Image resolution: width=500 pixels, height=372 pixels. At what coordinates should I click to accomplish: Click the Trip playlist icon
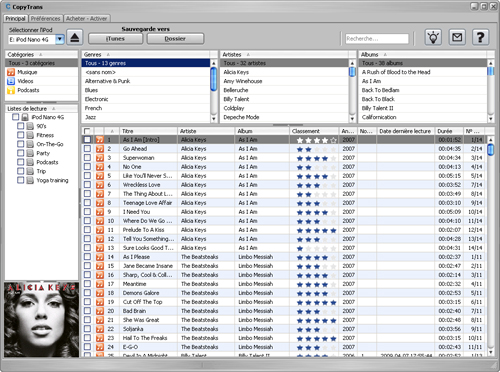(x=30, y=171)
